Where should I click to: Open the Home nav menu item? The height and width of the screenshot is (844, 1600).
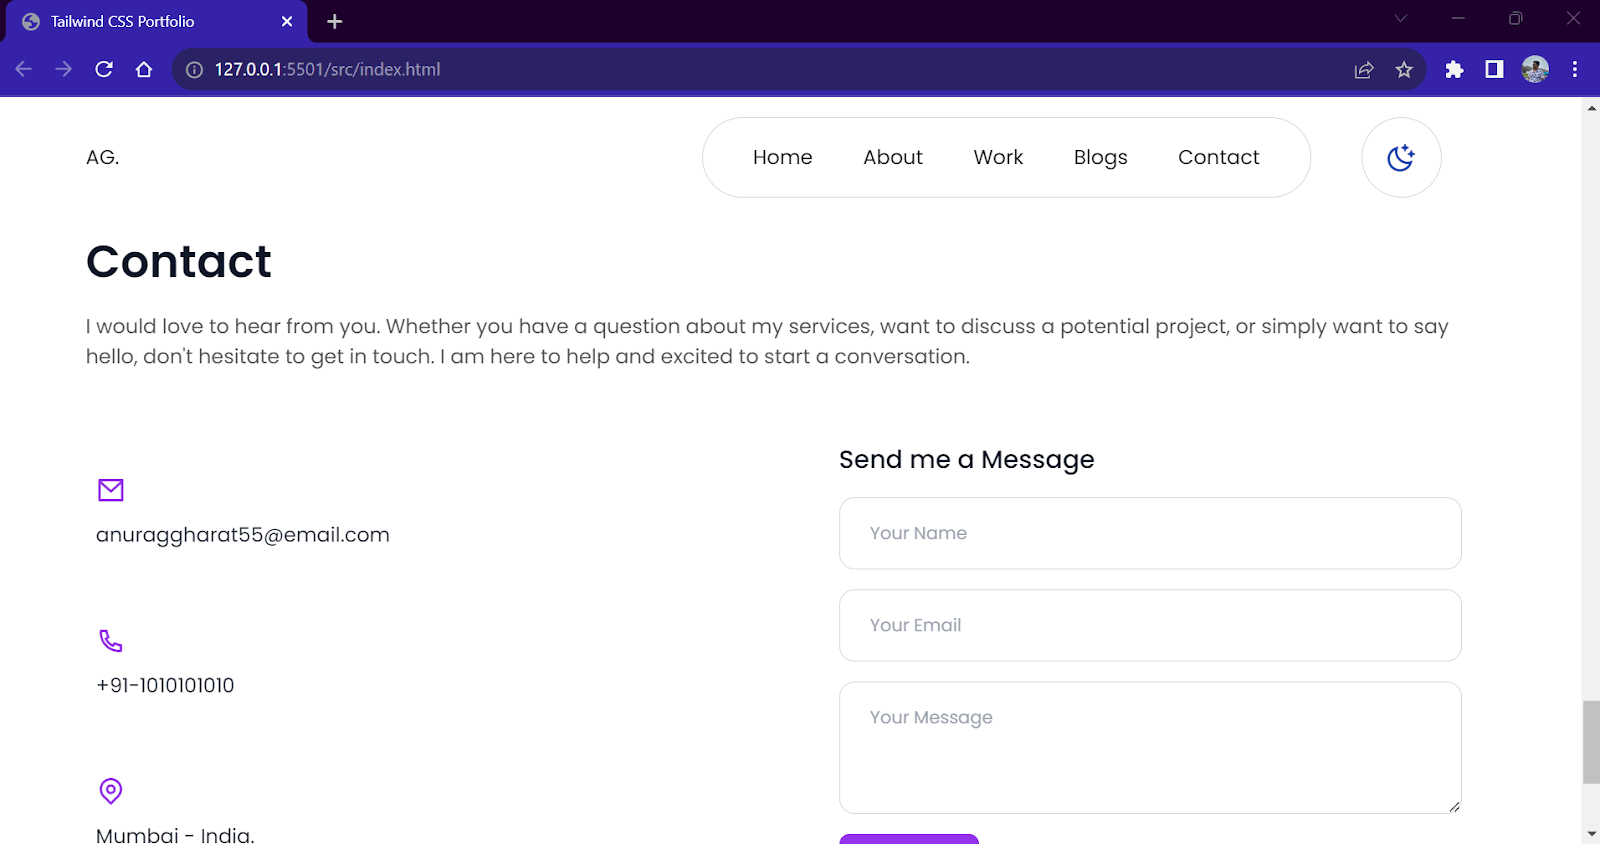click(x=782, y=157)
